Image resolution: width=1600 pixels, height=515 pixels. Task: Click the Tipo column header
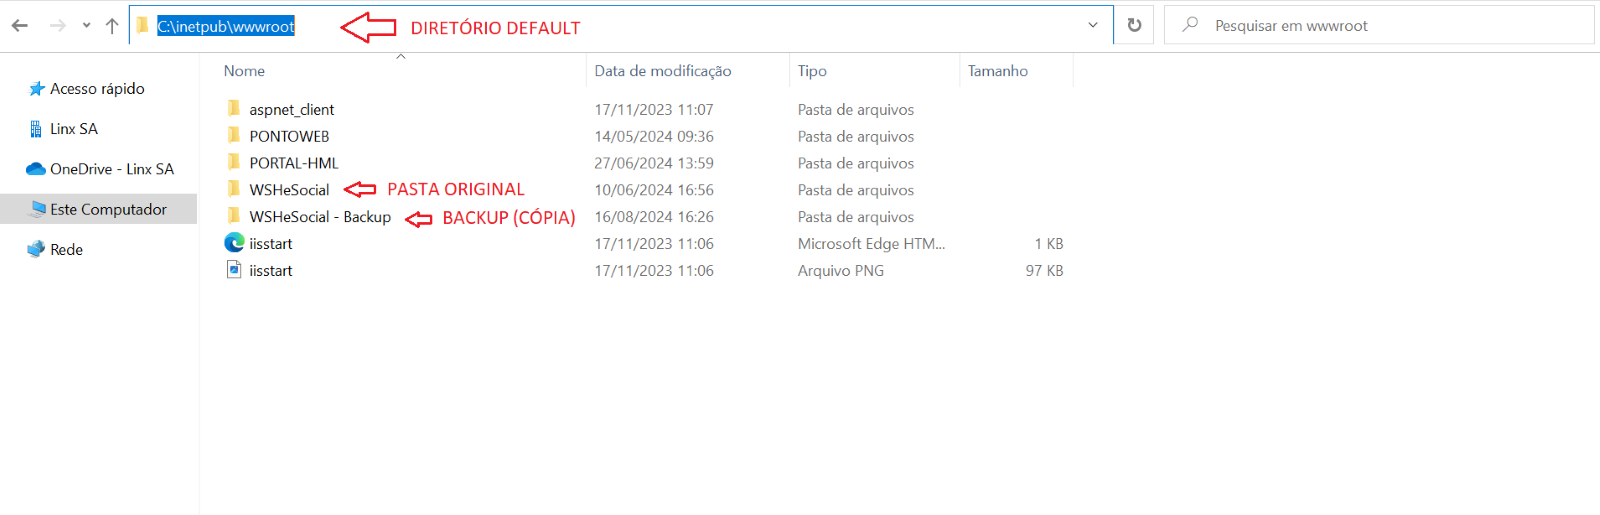pyautogui.click(x=812, y=71)
